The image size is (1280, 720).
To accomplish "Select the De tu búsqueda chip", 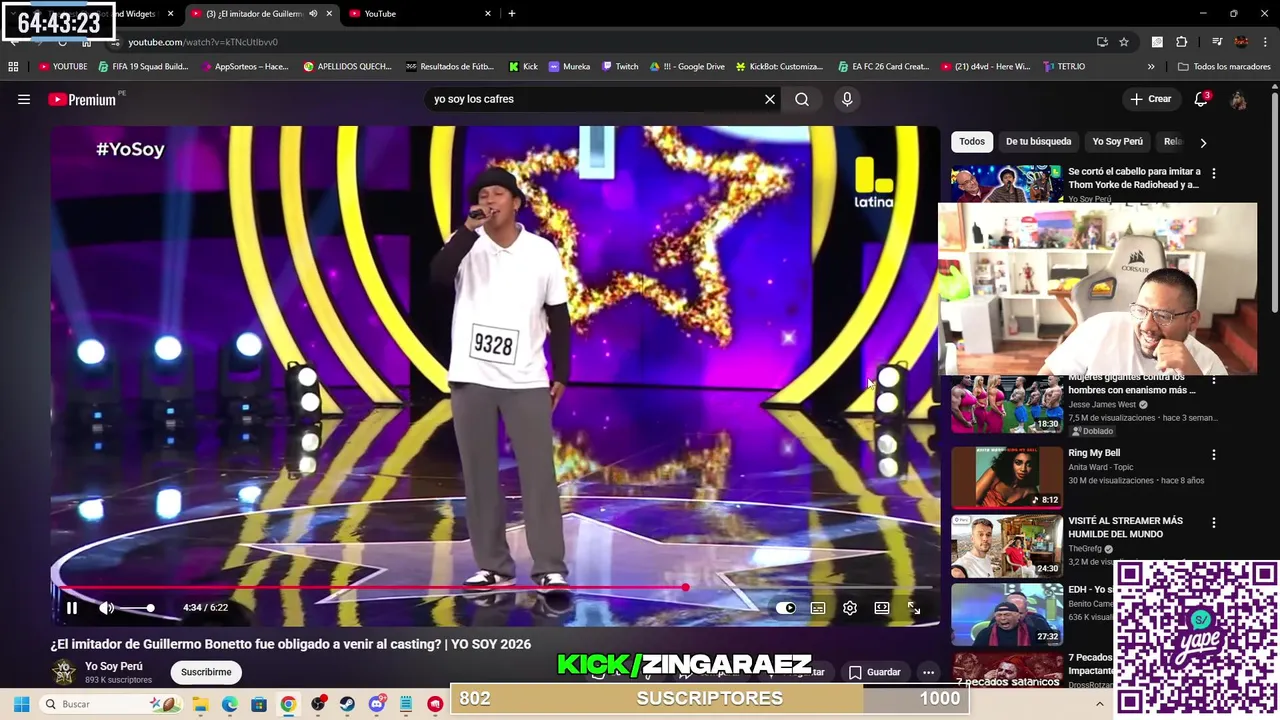I will tap(1038, 141).
